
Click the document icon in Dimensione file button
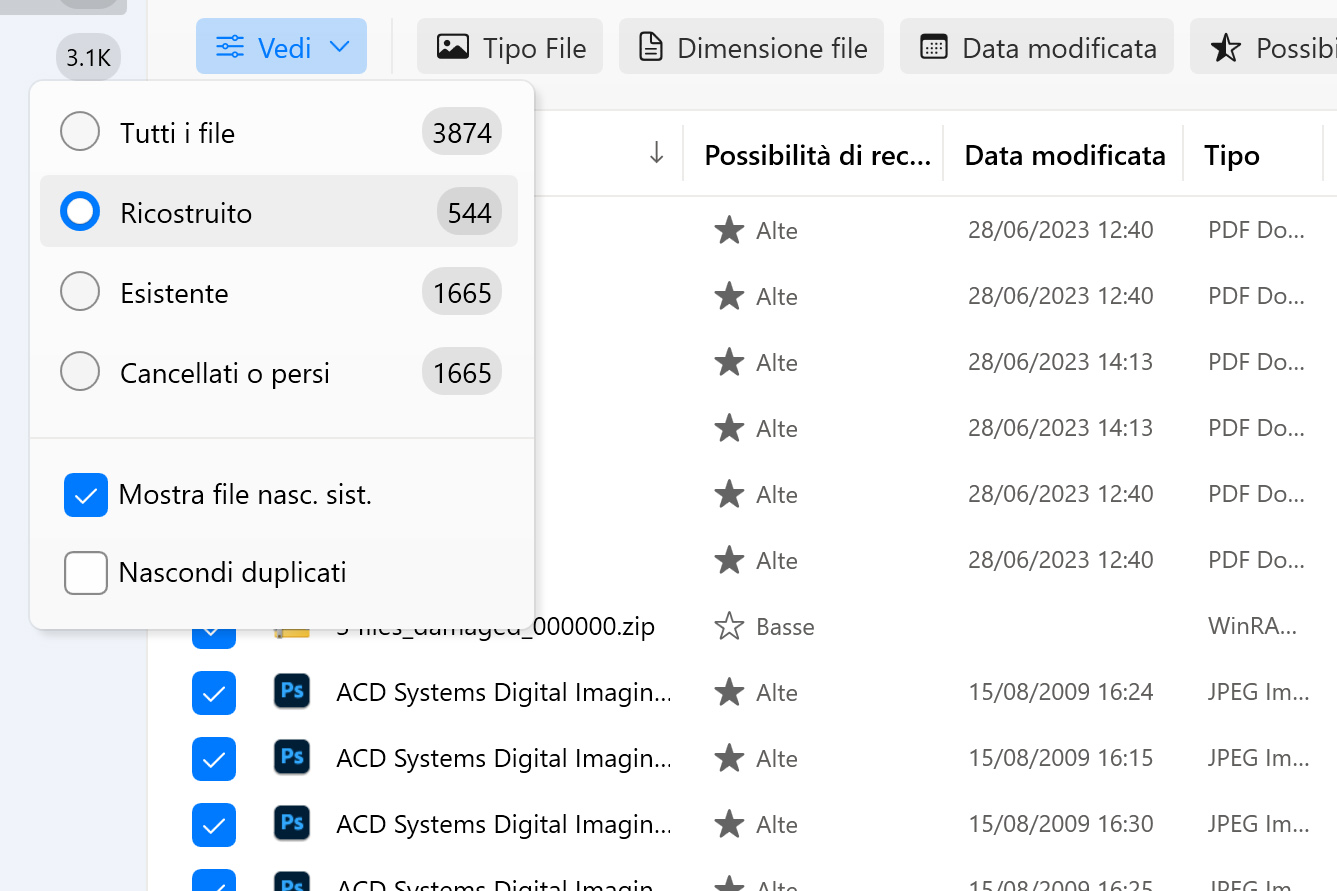click(651, 47)
